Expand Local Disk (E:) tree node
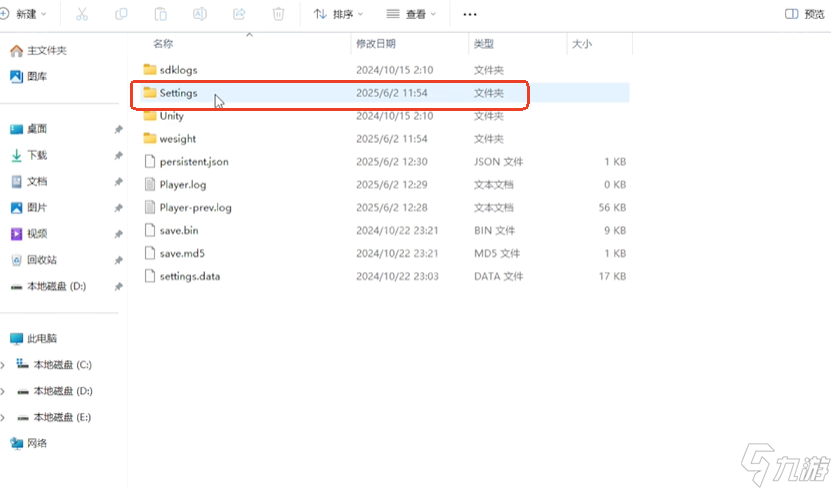The height and width of the screenshot is (488, 831). pos(3,417)
